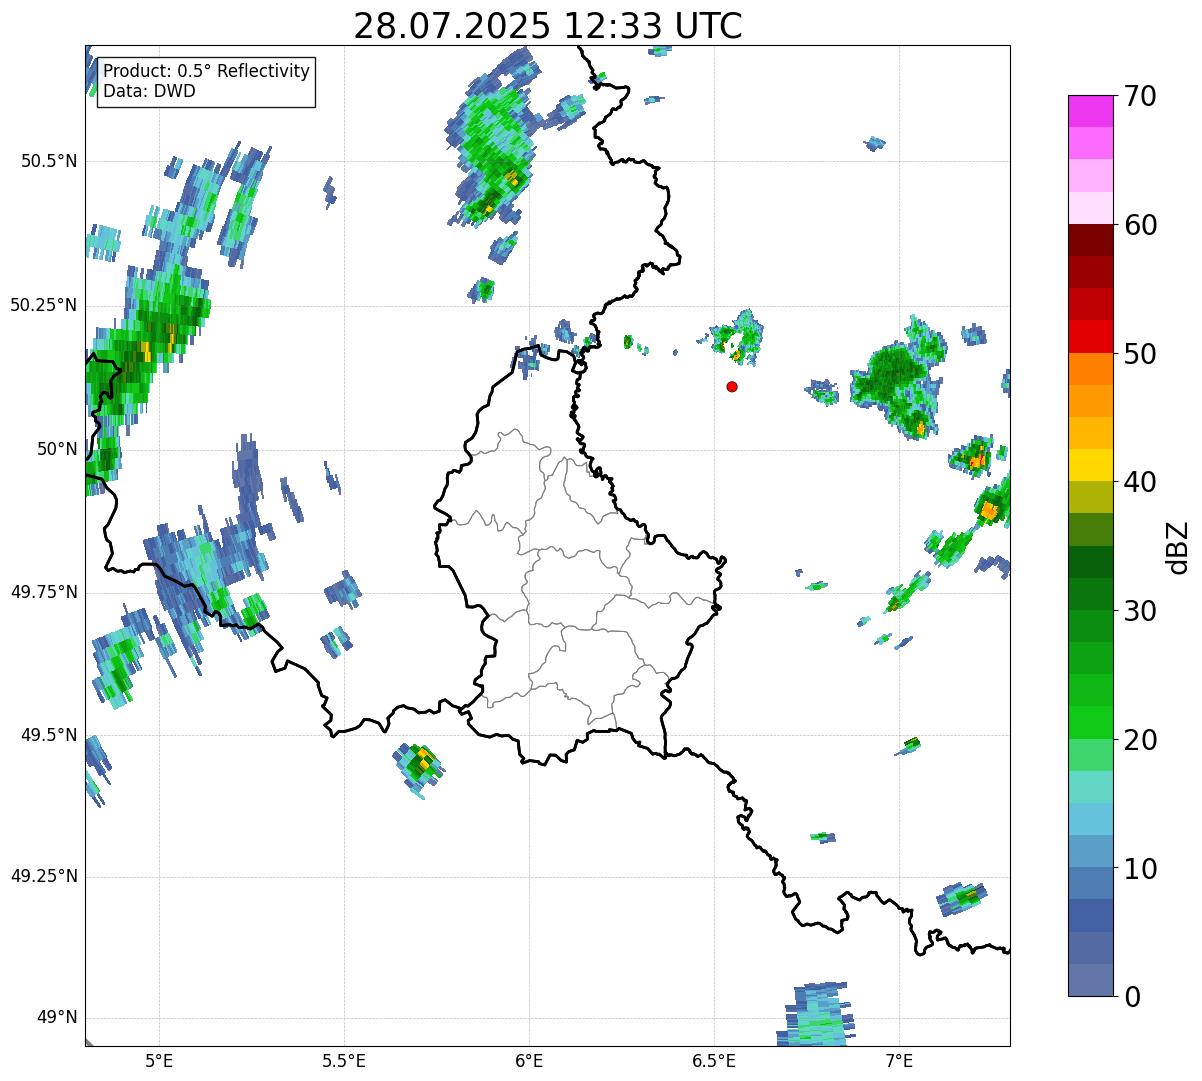Click the latitude label "49.5°N"
Viewport: 1202px width, 1081px height.
coord(49,735)
